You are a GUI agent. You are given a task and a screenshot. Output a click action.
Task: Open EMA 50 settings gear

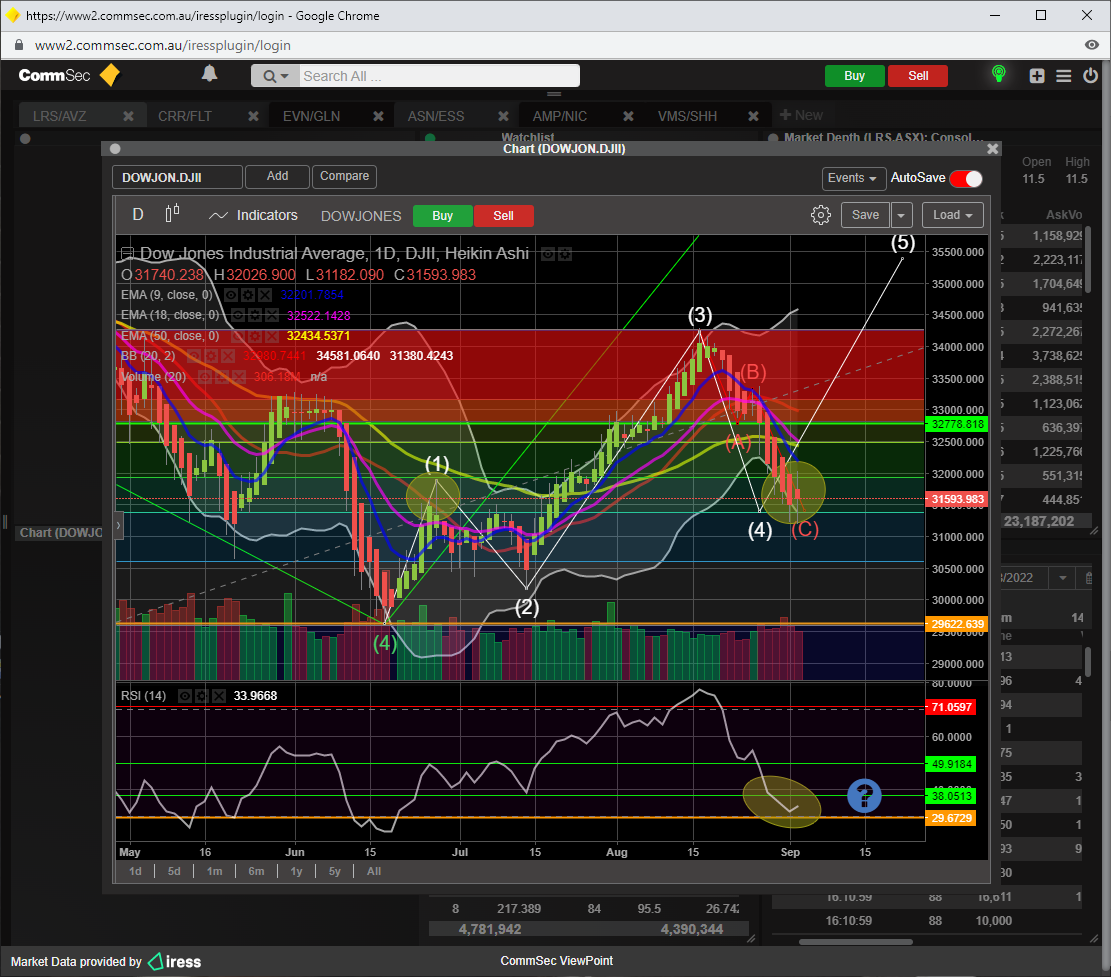click(255, 336)
